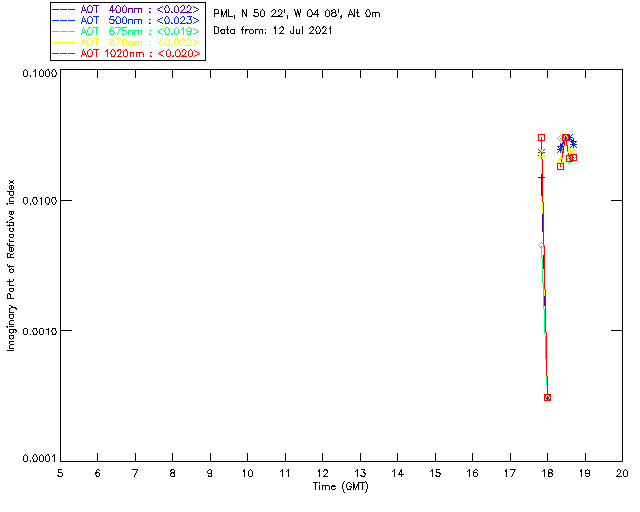Click the lowest data point near 18 GMT
This screenshot has width=640, height=512.
547,397
